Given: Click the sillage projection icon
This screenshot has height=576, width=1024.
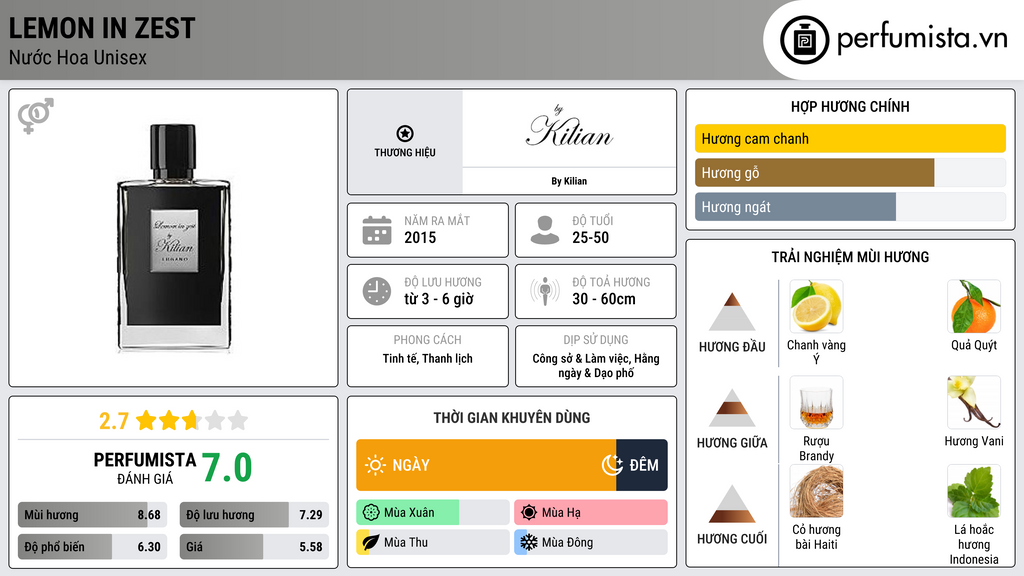Looking at the screenshot, I should (x=545, y=291).
